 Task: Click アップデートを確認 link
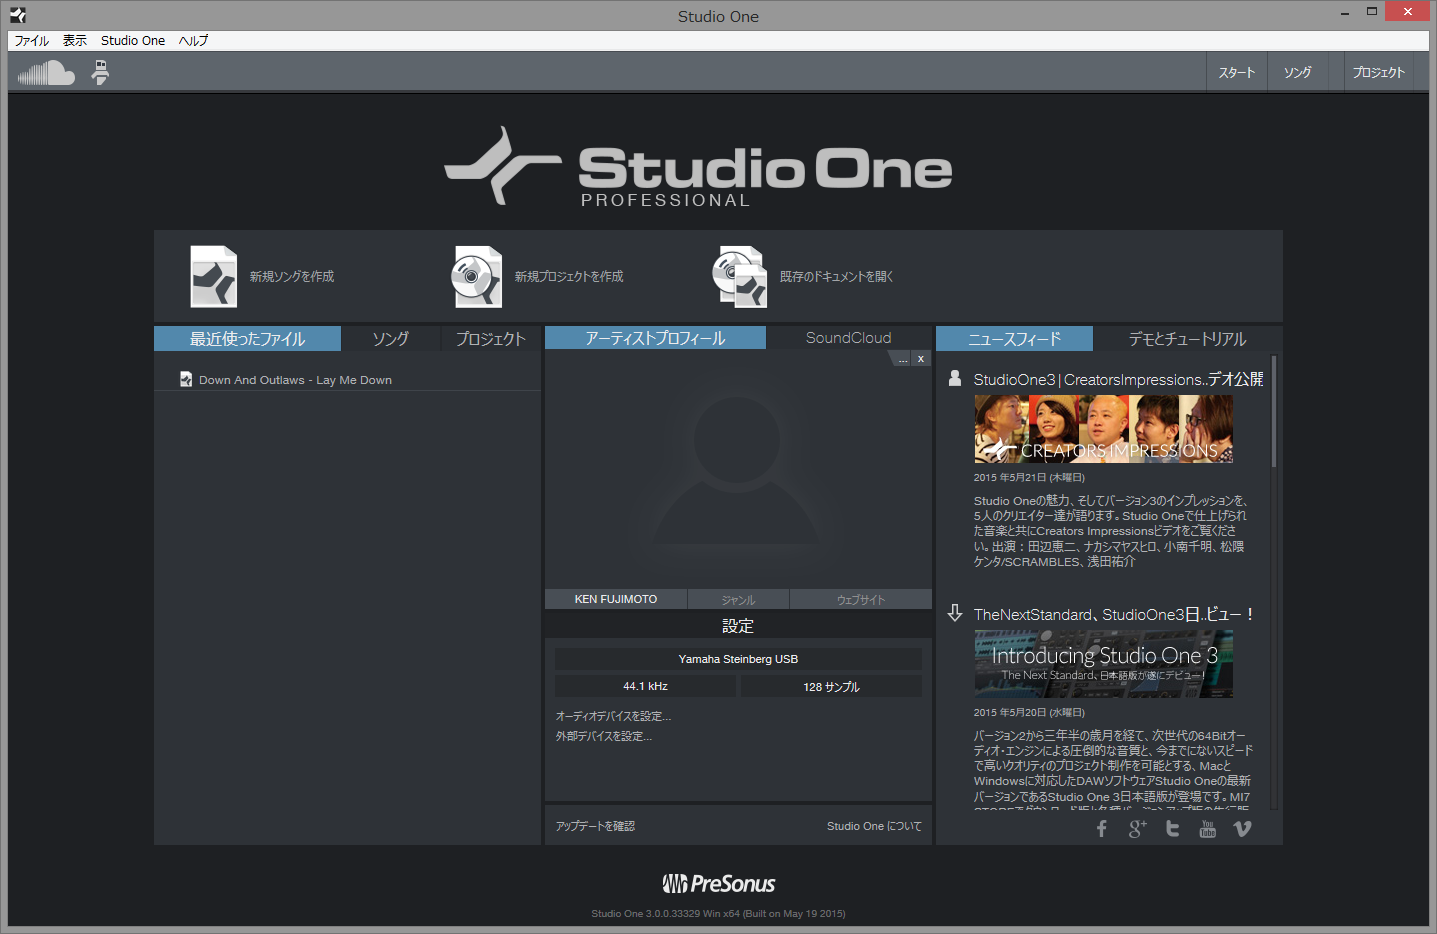pyautogui.click(x=595, y=826)
